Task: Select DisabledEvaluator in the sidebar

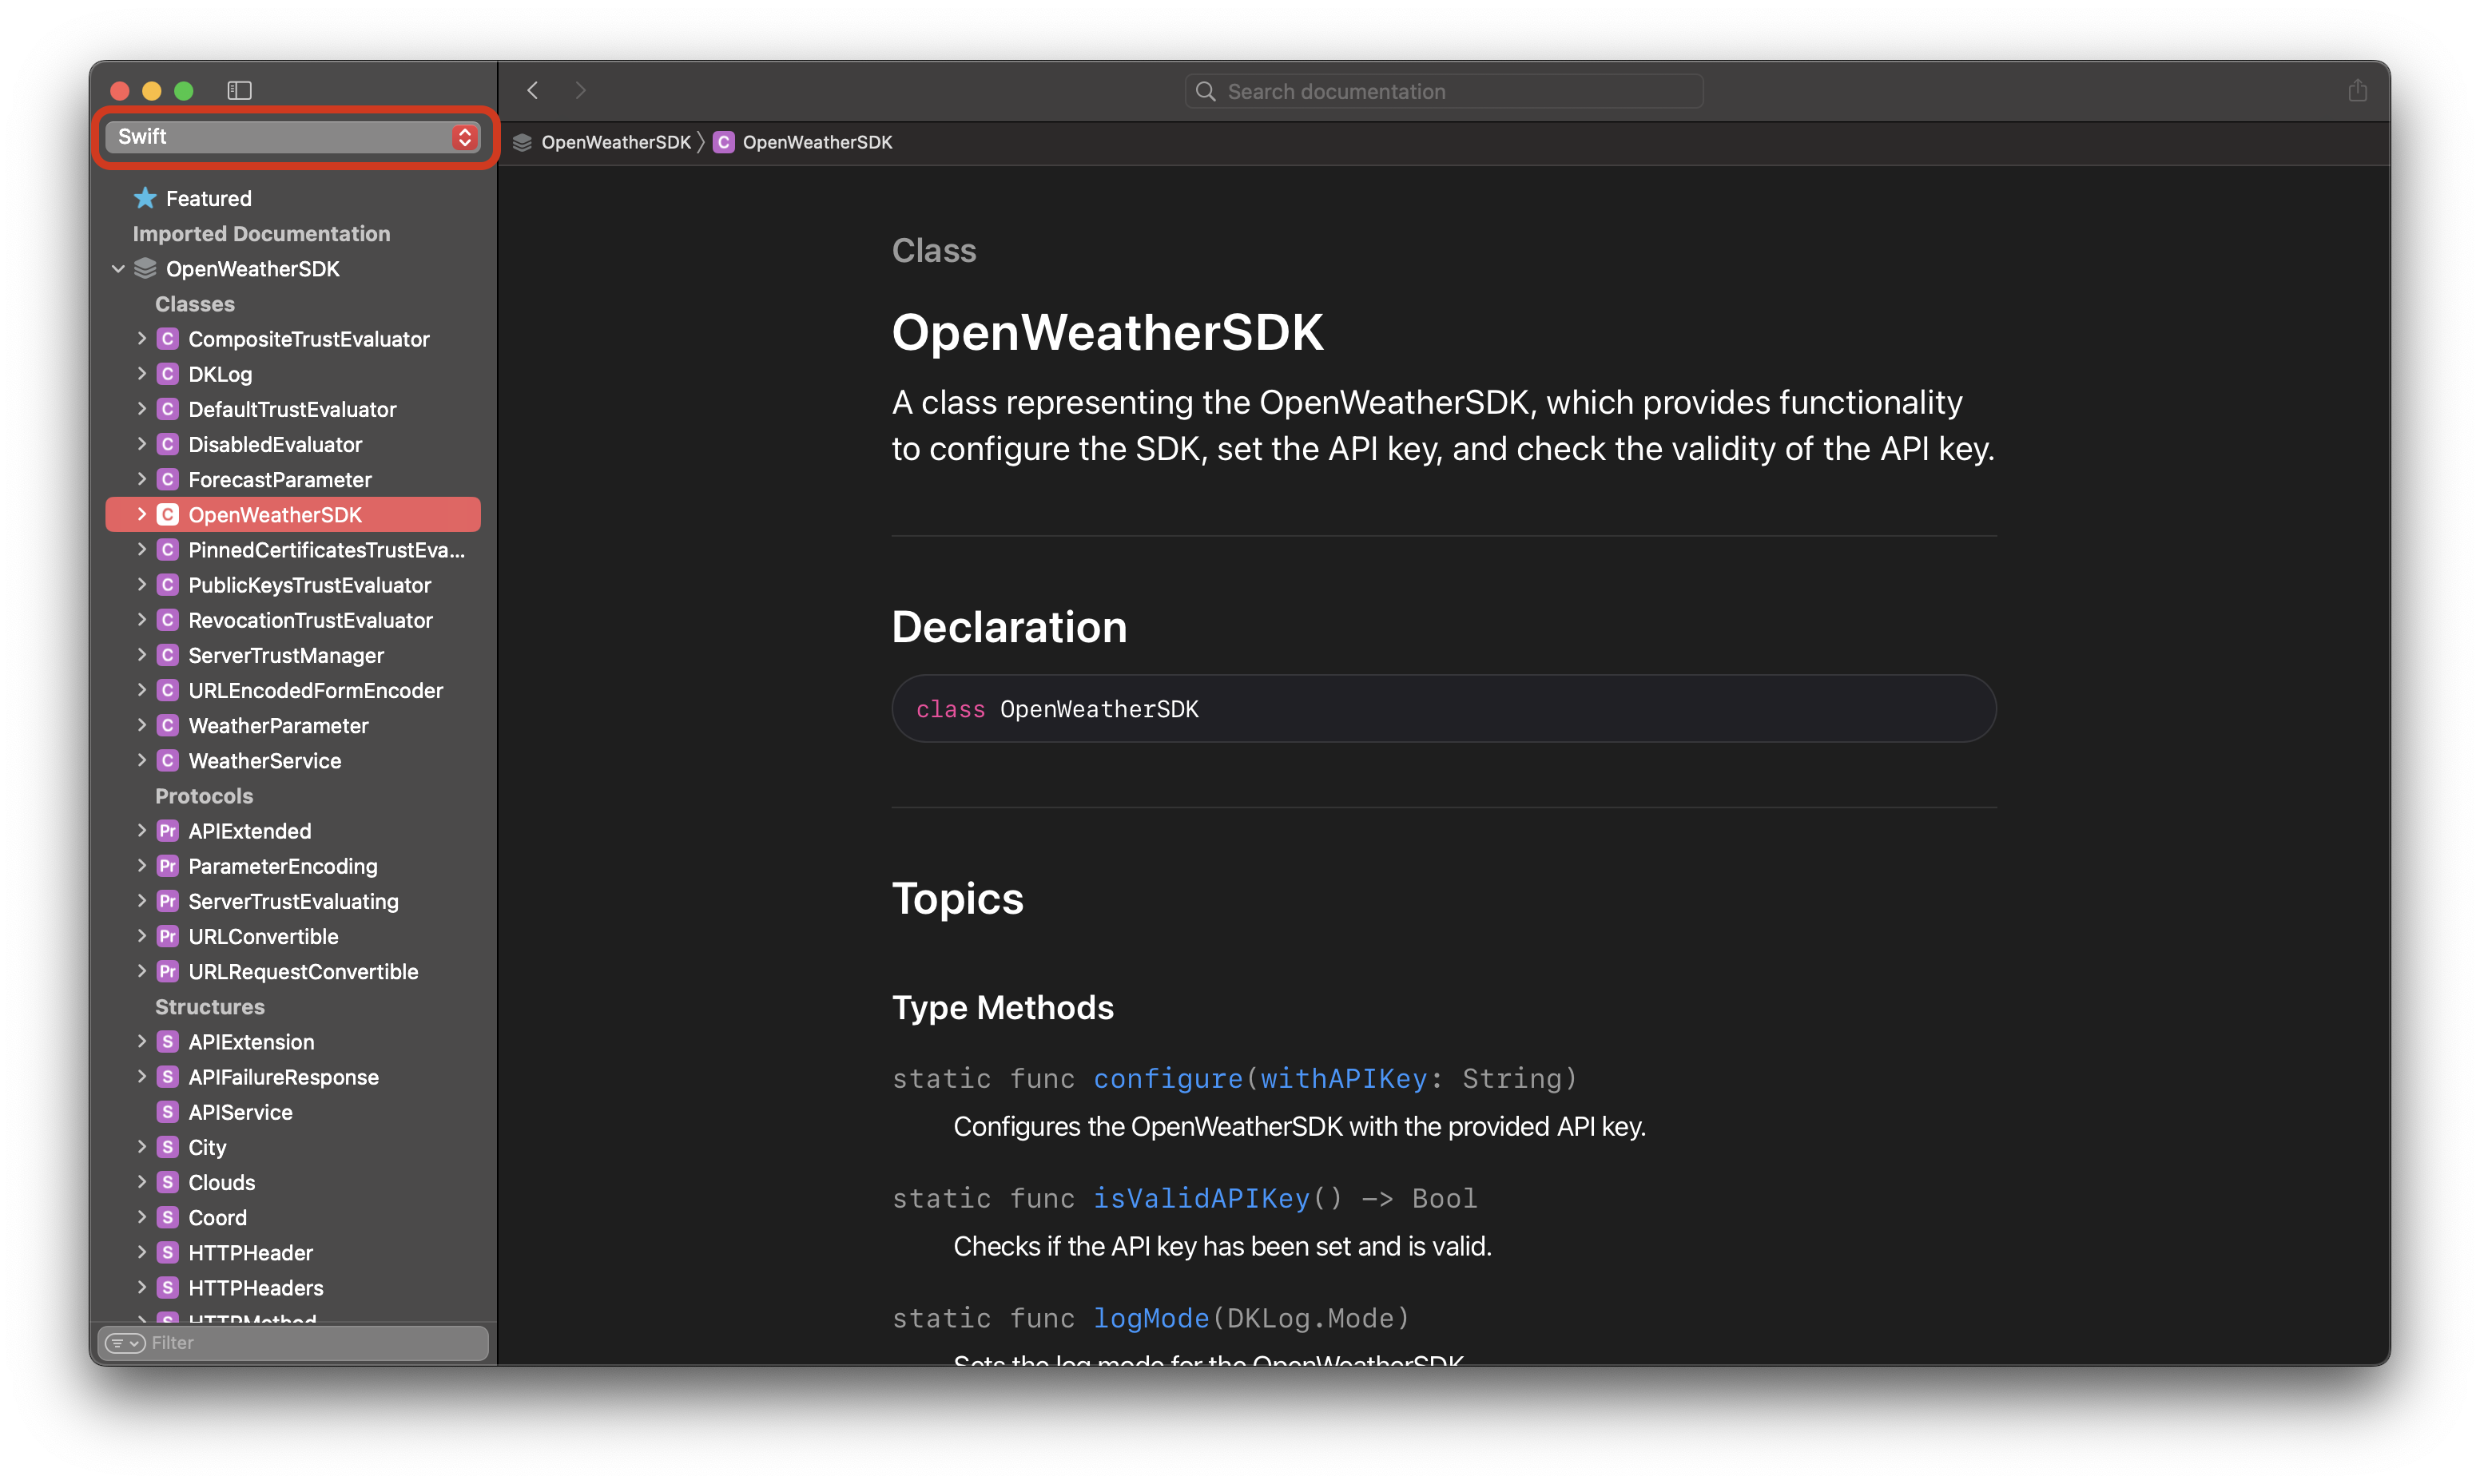Action: (x=275, y=444)
